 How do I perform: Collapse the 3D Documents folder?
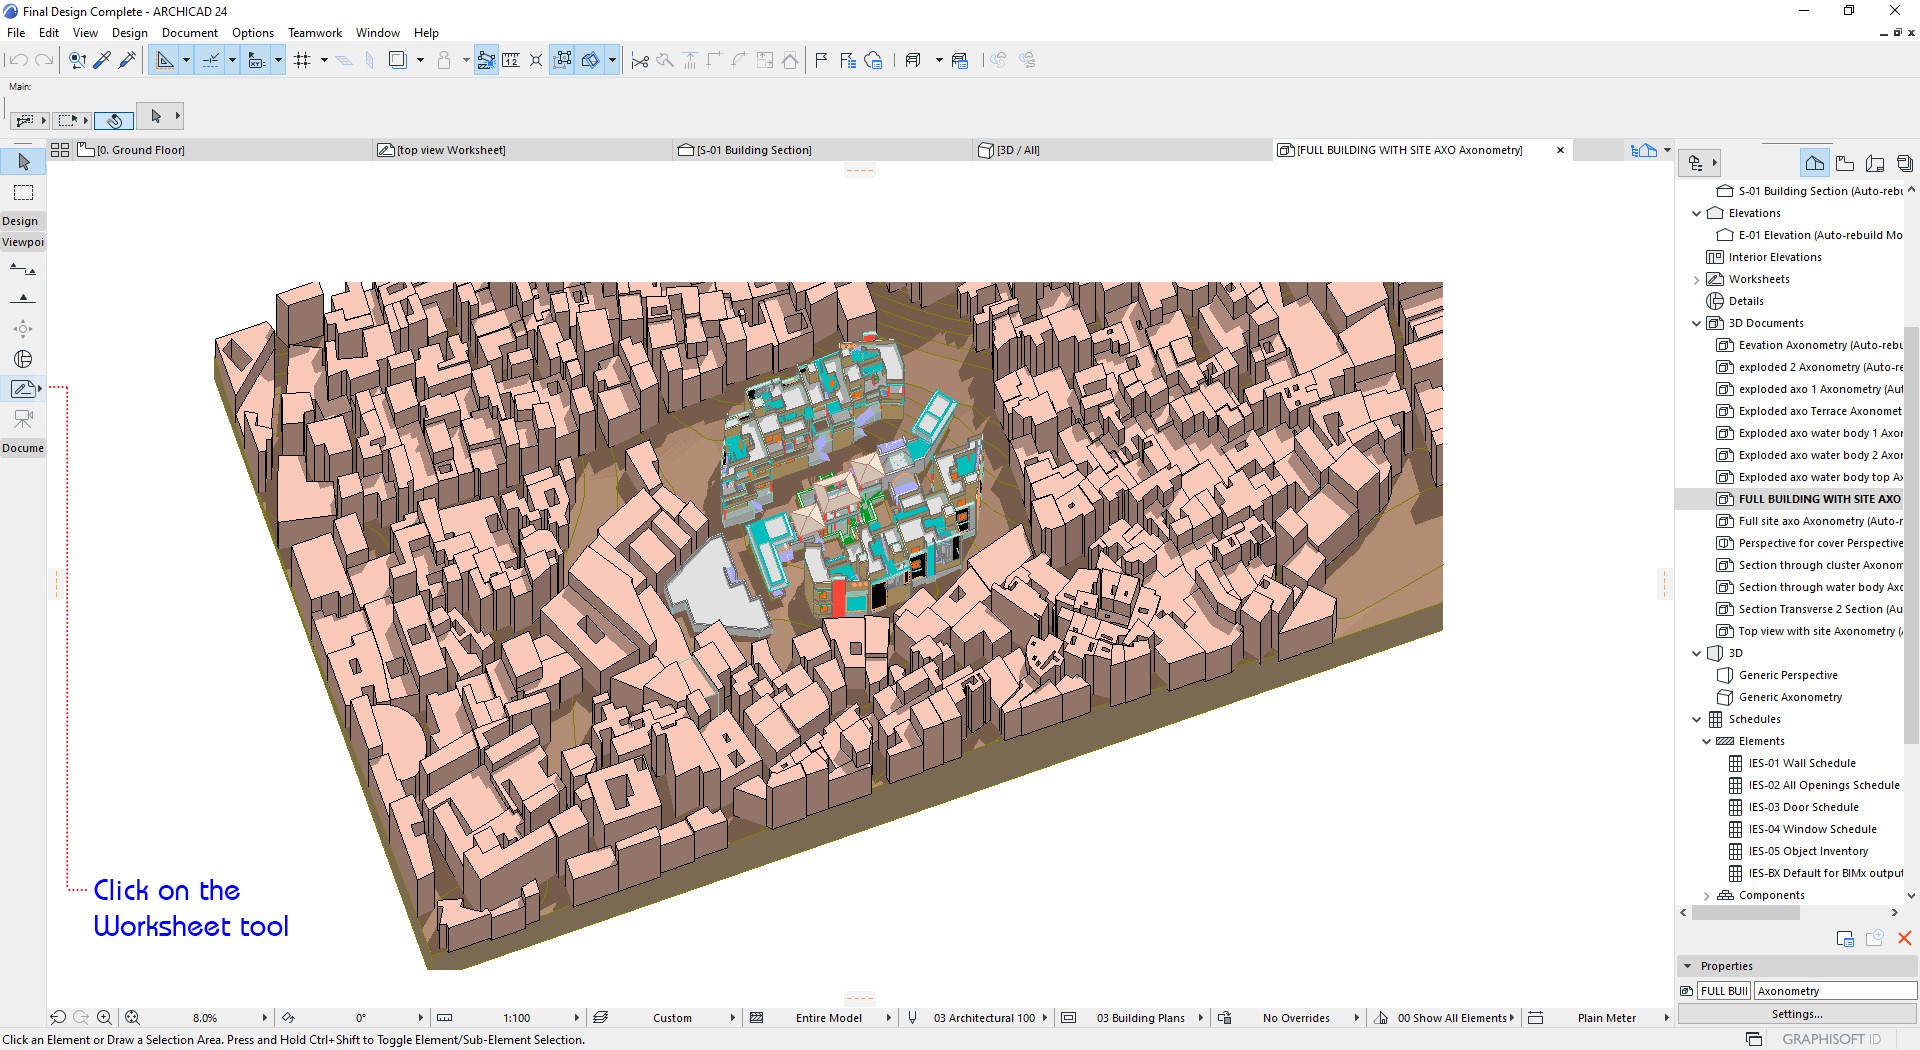tap(1696, 324)
